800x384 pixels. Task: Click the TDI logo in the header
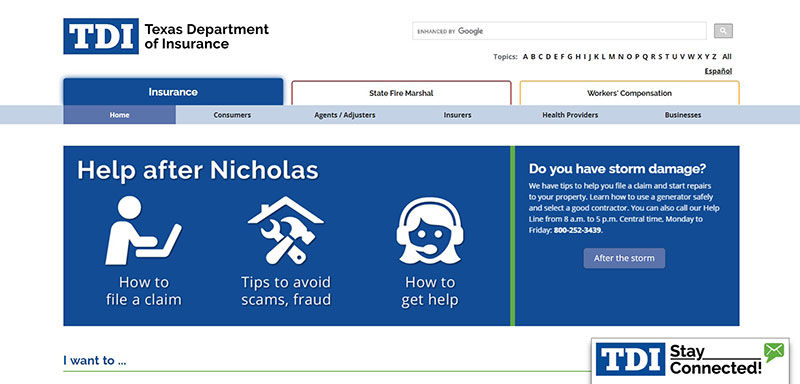101,36
